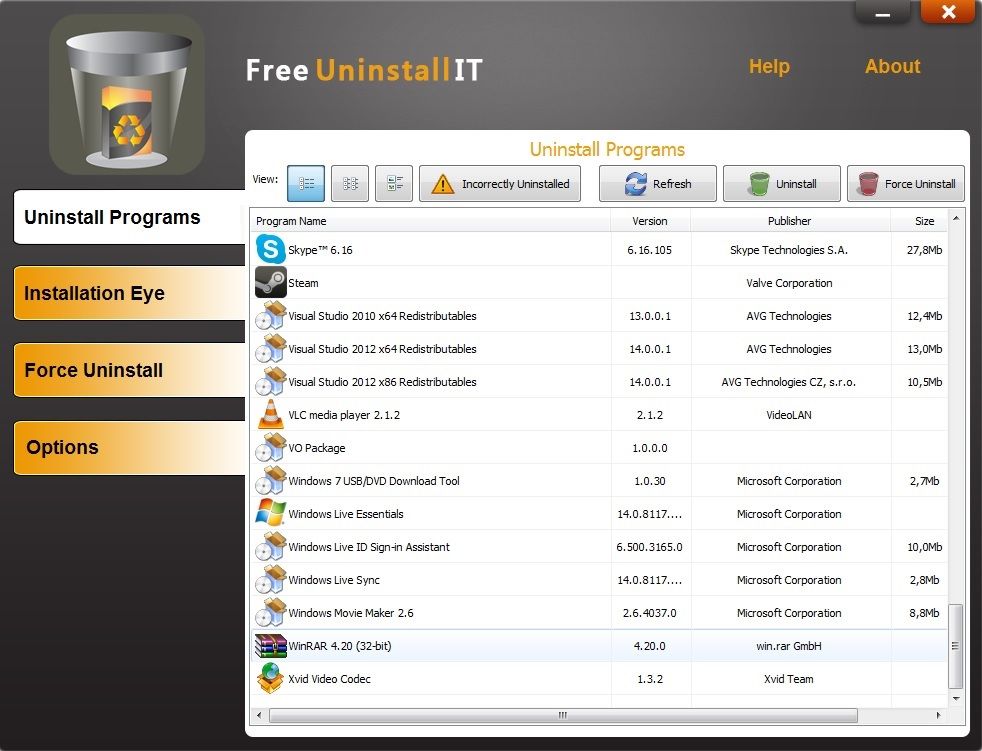The height and width of the screenshot is (751, 982).
Task: Select Visual Studio 2012 x64 Redistributables
Action: tap(382, 349)
